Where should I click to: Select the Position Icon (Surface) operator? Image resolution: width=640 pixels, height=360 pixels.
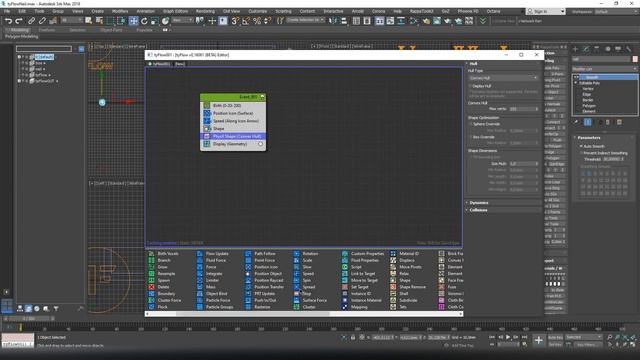click(233, 113)
